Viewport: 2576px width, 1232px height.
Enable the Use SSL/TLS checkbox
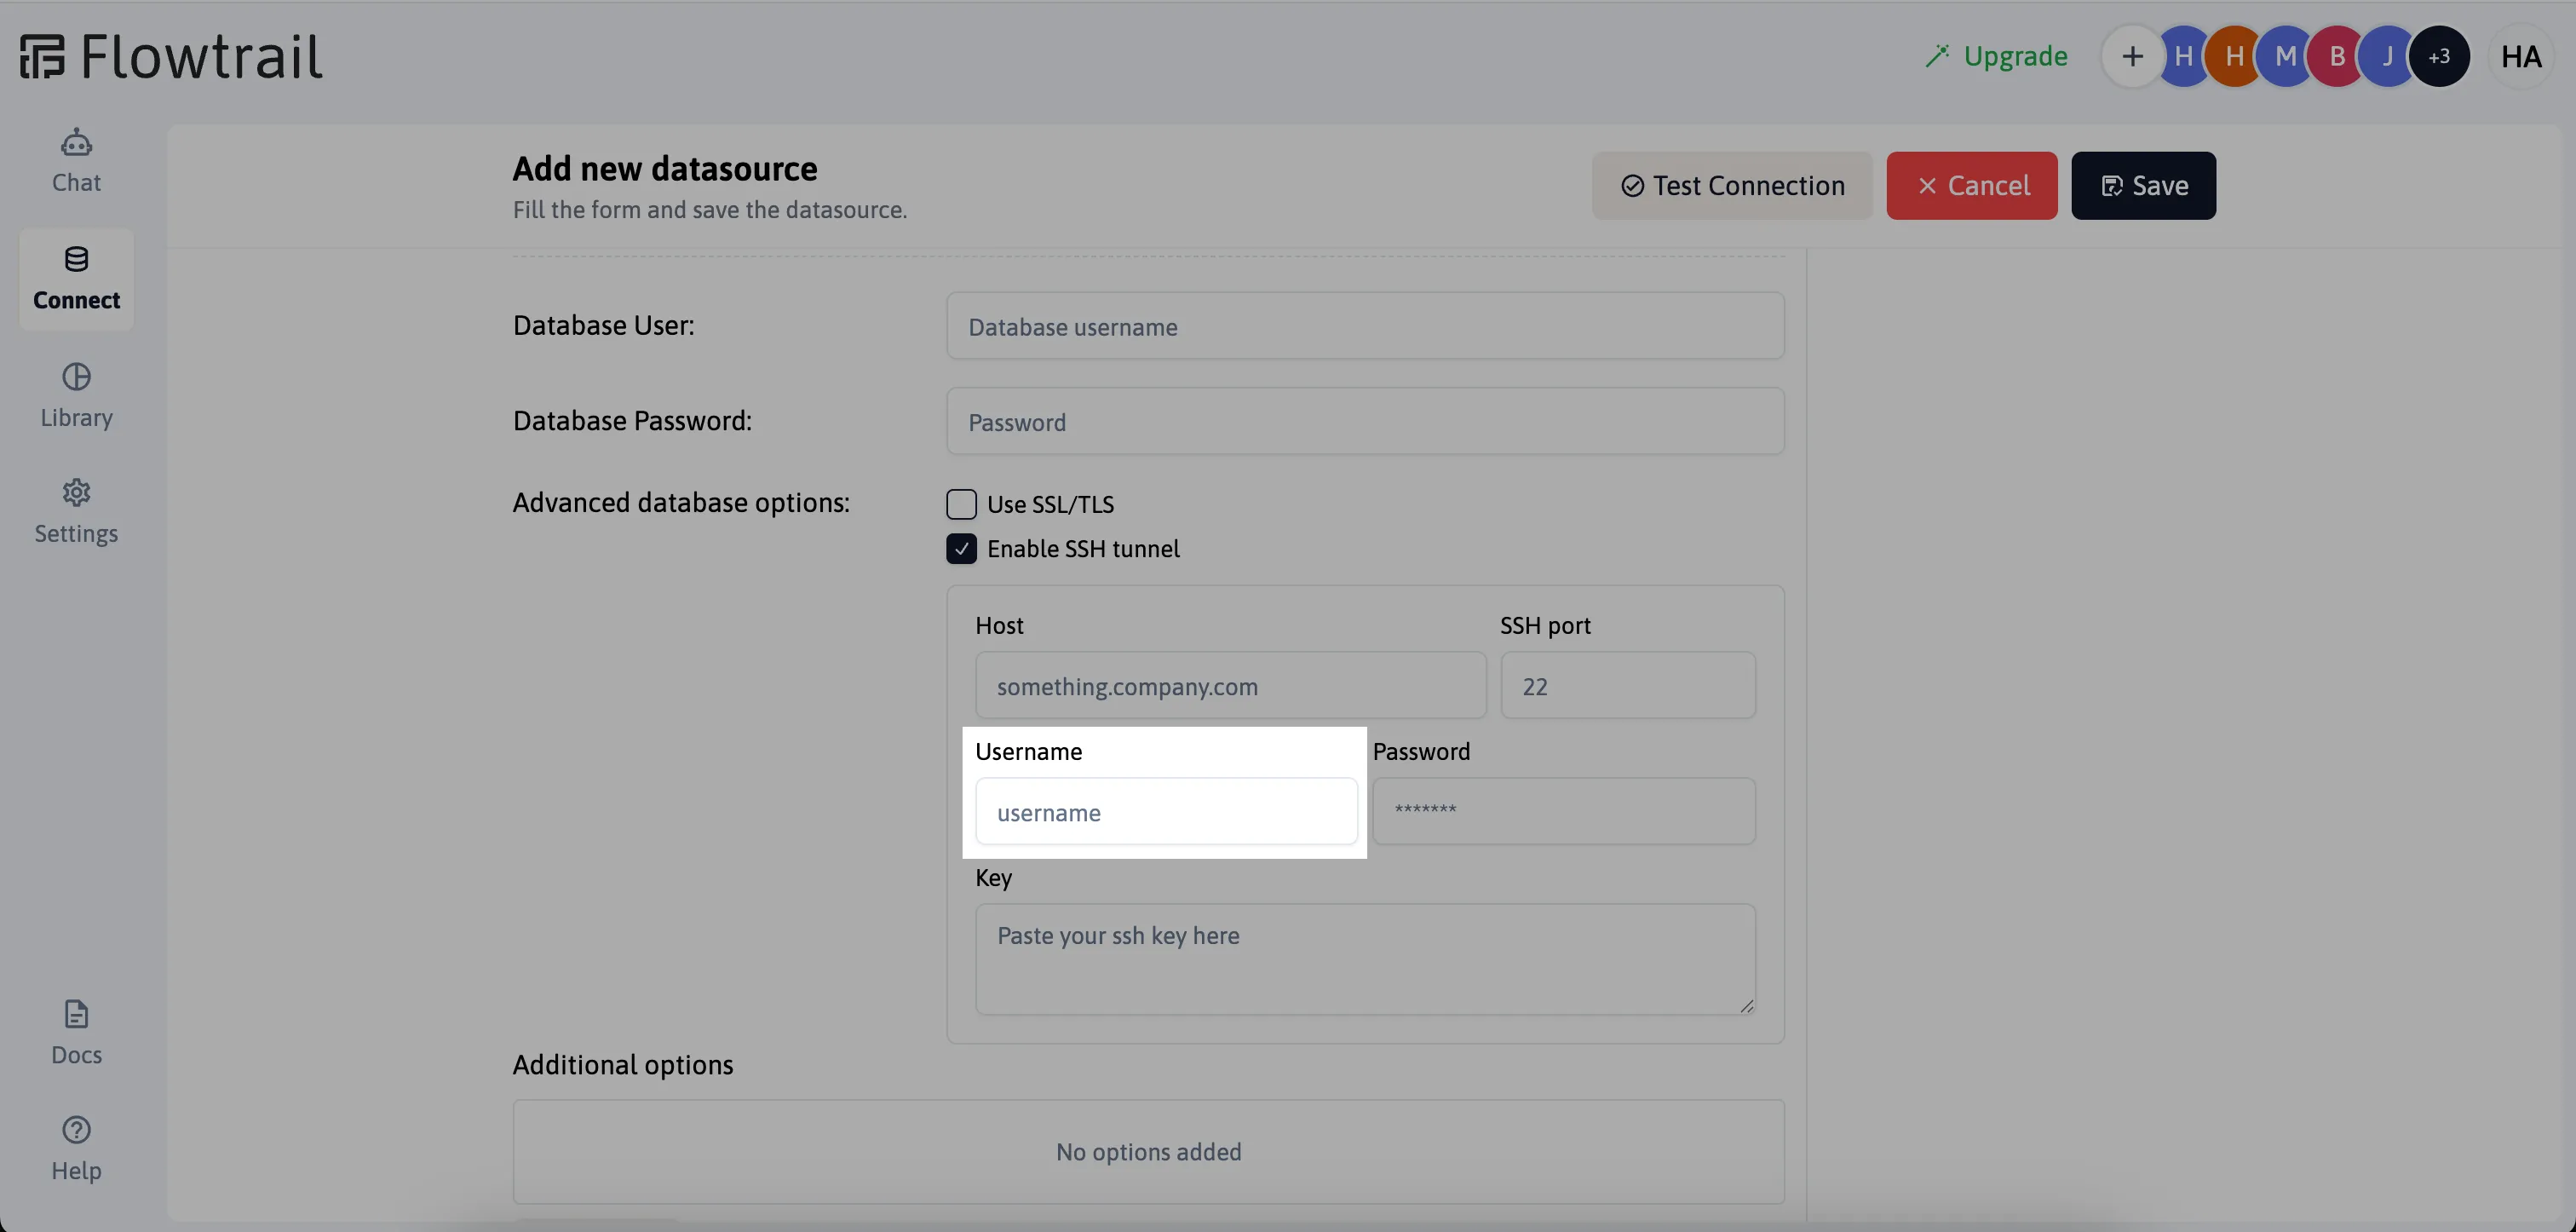[961, 504]
